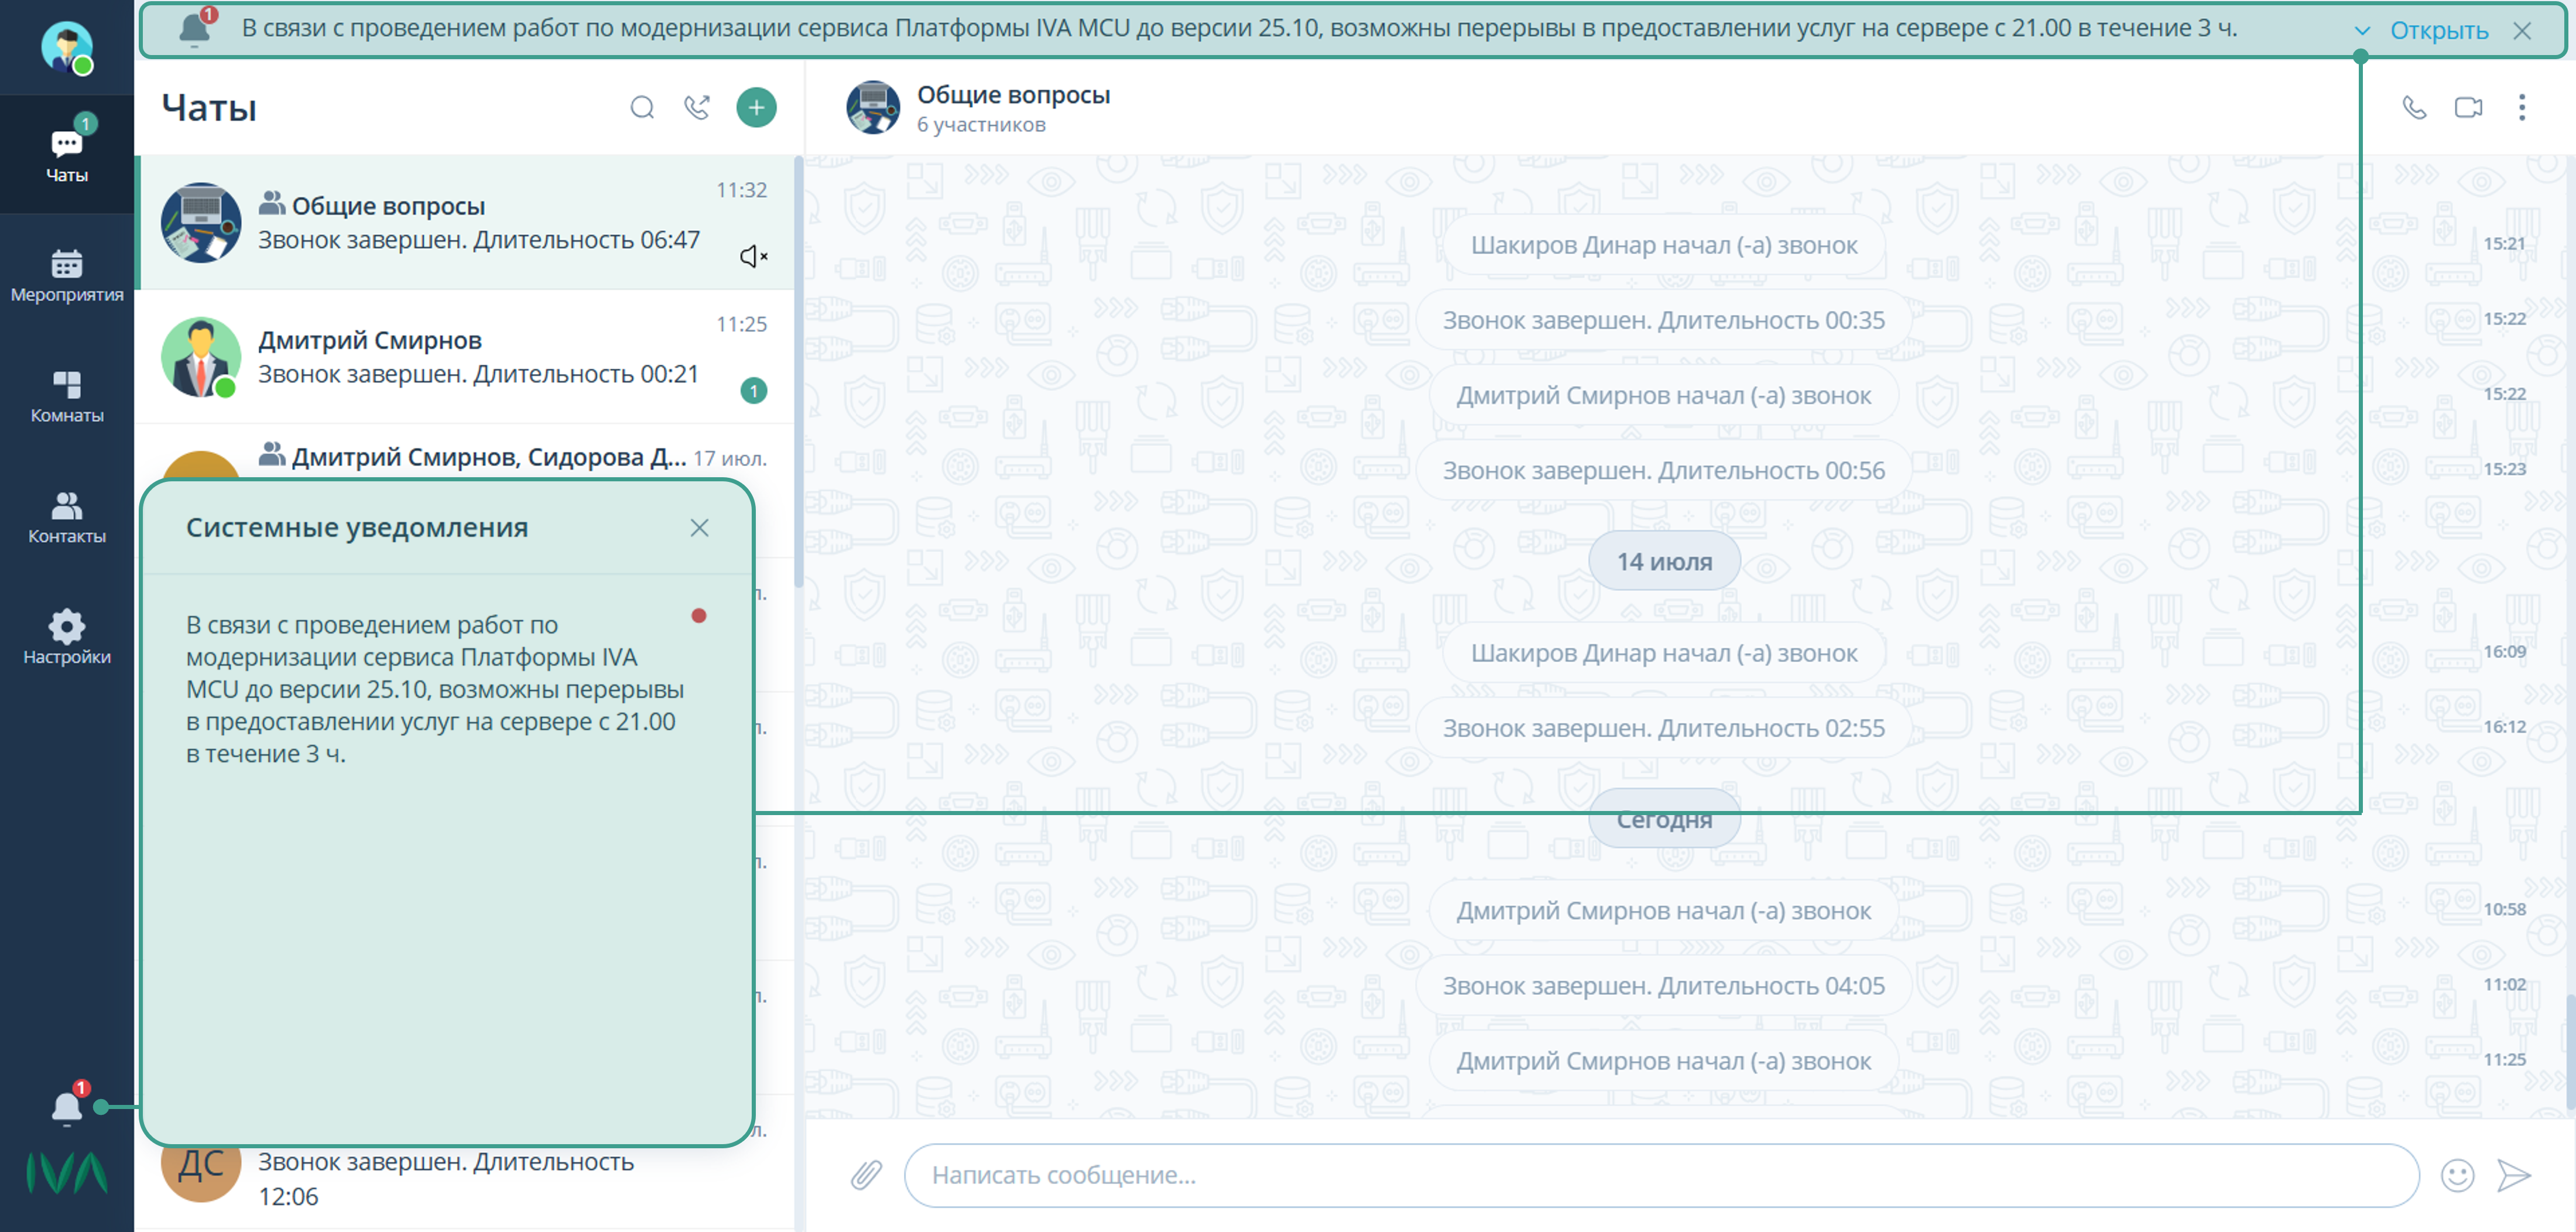The width and height of the screenshot is (2576, 1232).
Task: Start audio call in Общие вопросы chat
Action: coord(2414,107)
